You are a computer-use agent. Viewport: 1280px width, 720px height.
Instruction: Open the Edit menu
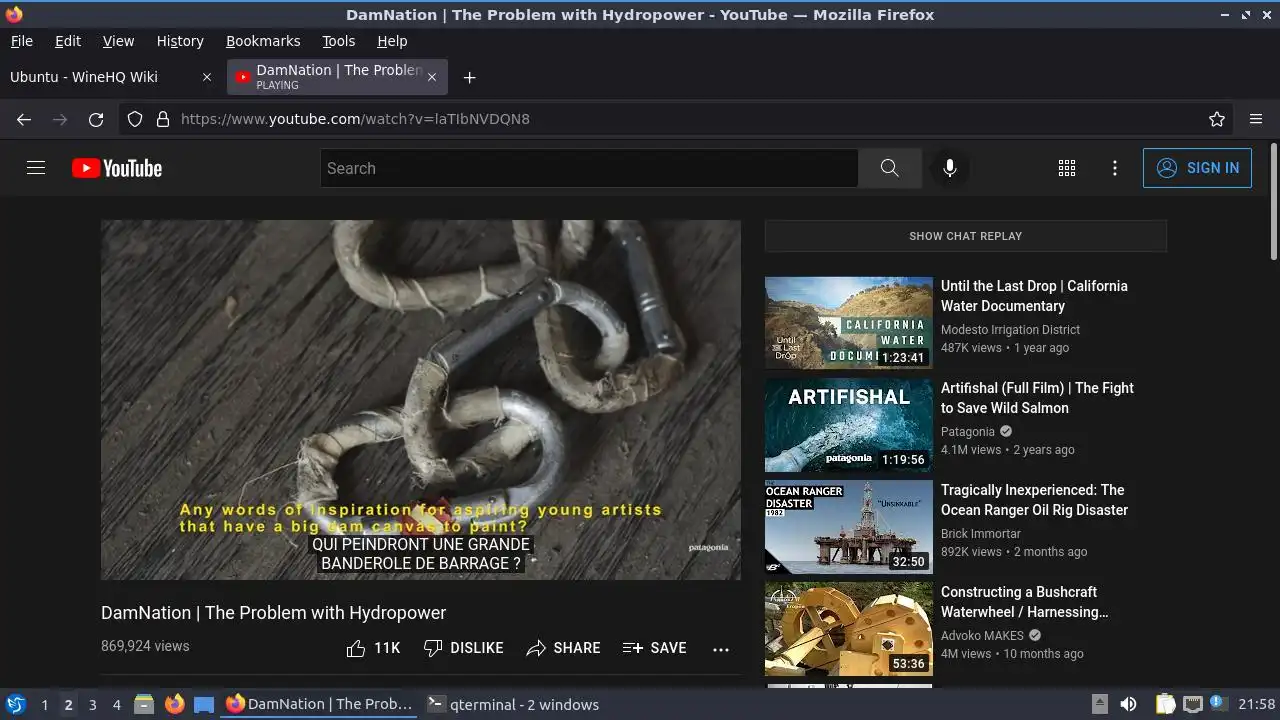coord(68,41)
